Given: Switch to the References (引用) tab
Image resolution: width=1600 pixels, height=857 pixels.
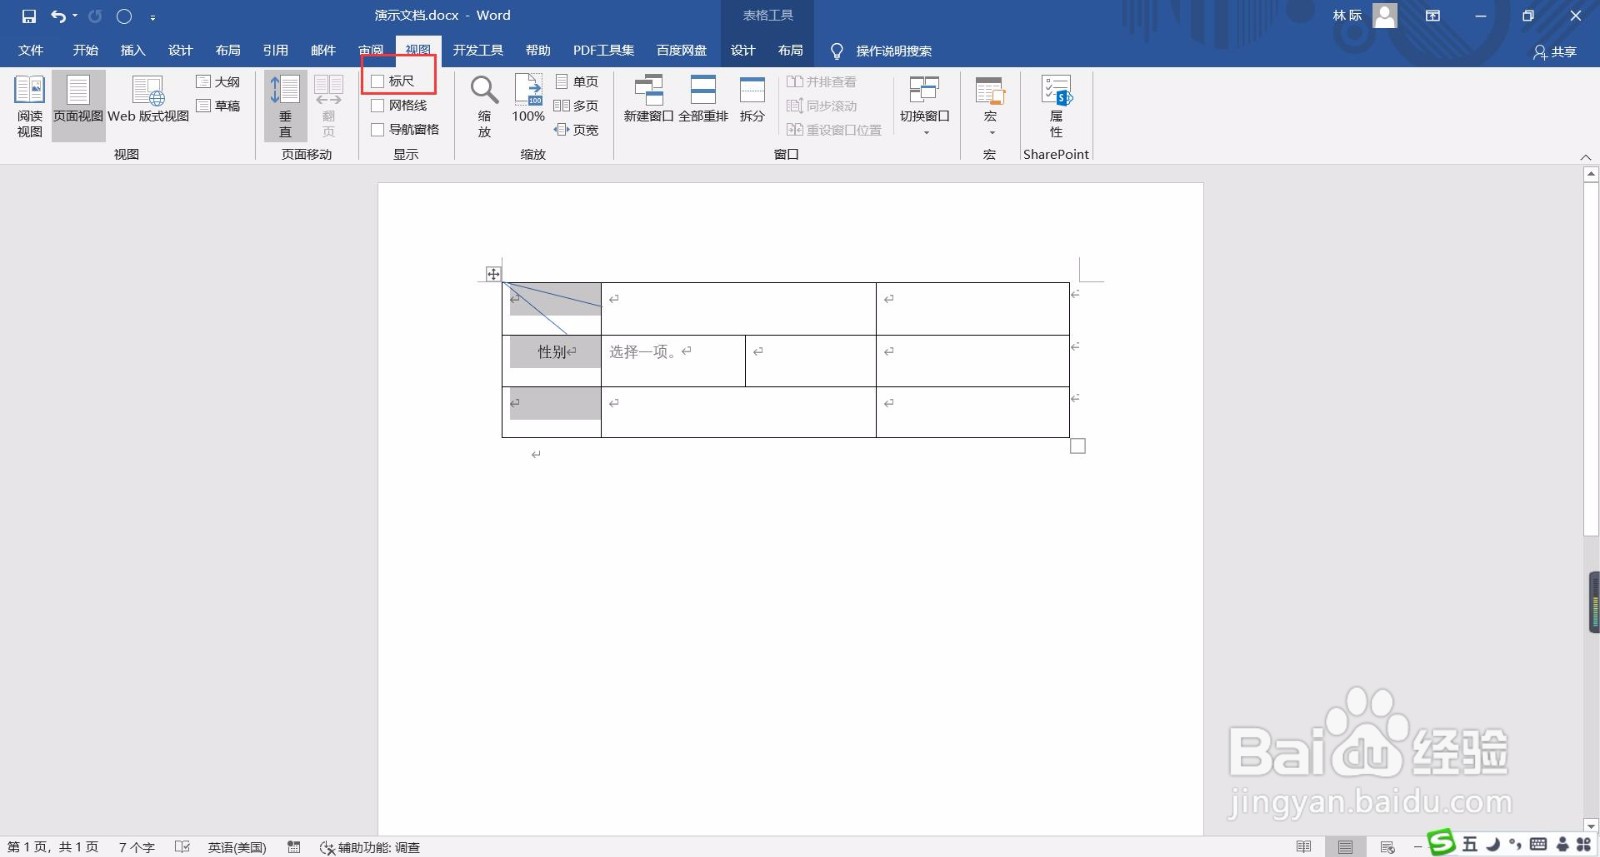Looking at the screenshot, I should coord(276,50).
